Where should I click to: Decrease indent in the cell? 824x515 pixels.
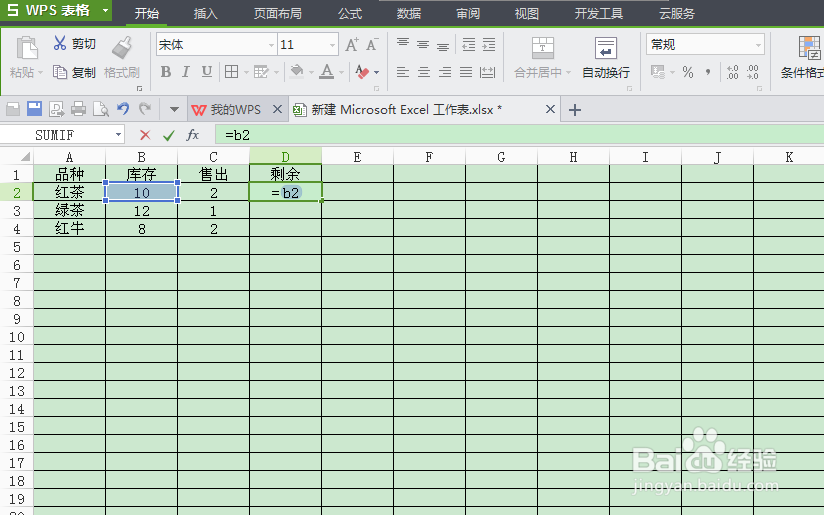click(x=468, y=44)
